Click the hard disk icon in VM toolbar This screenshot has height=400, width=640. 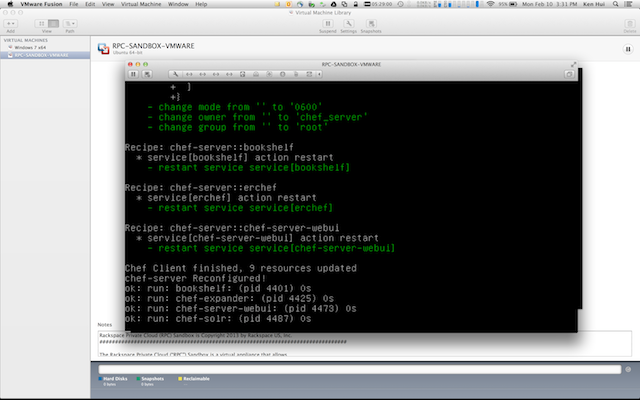pos(242,74)
